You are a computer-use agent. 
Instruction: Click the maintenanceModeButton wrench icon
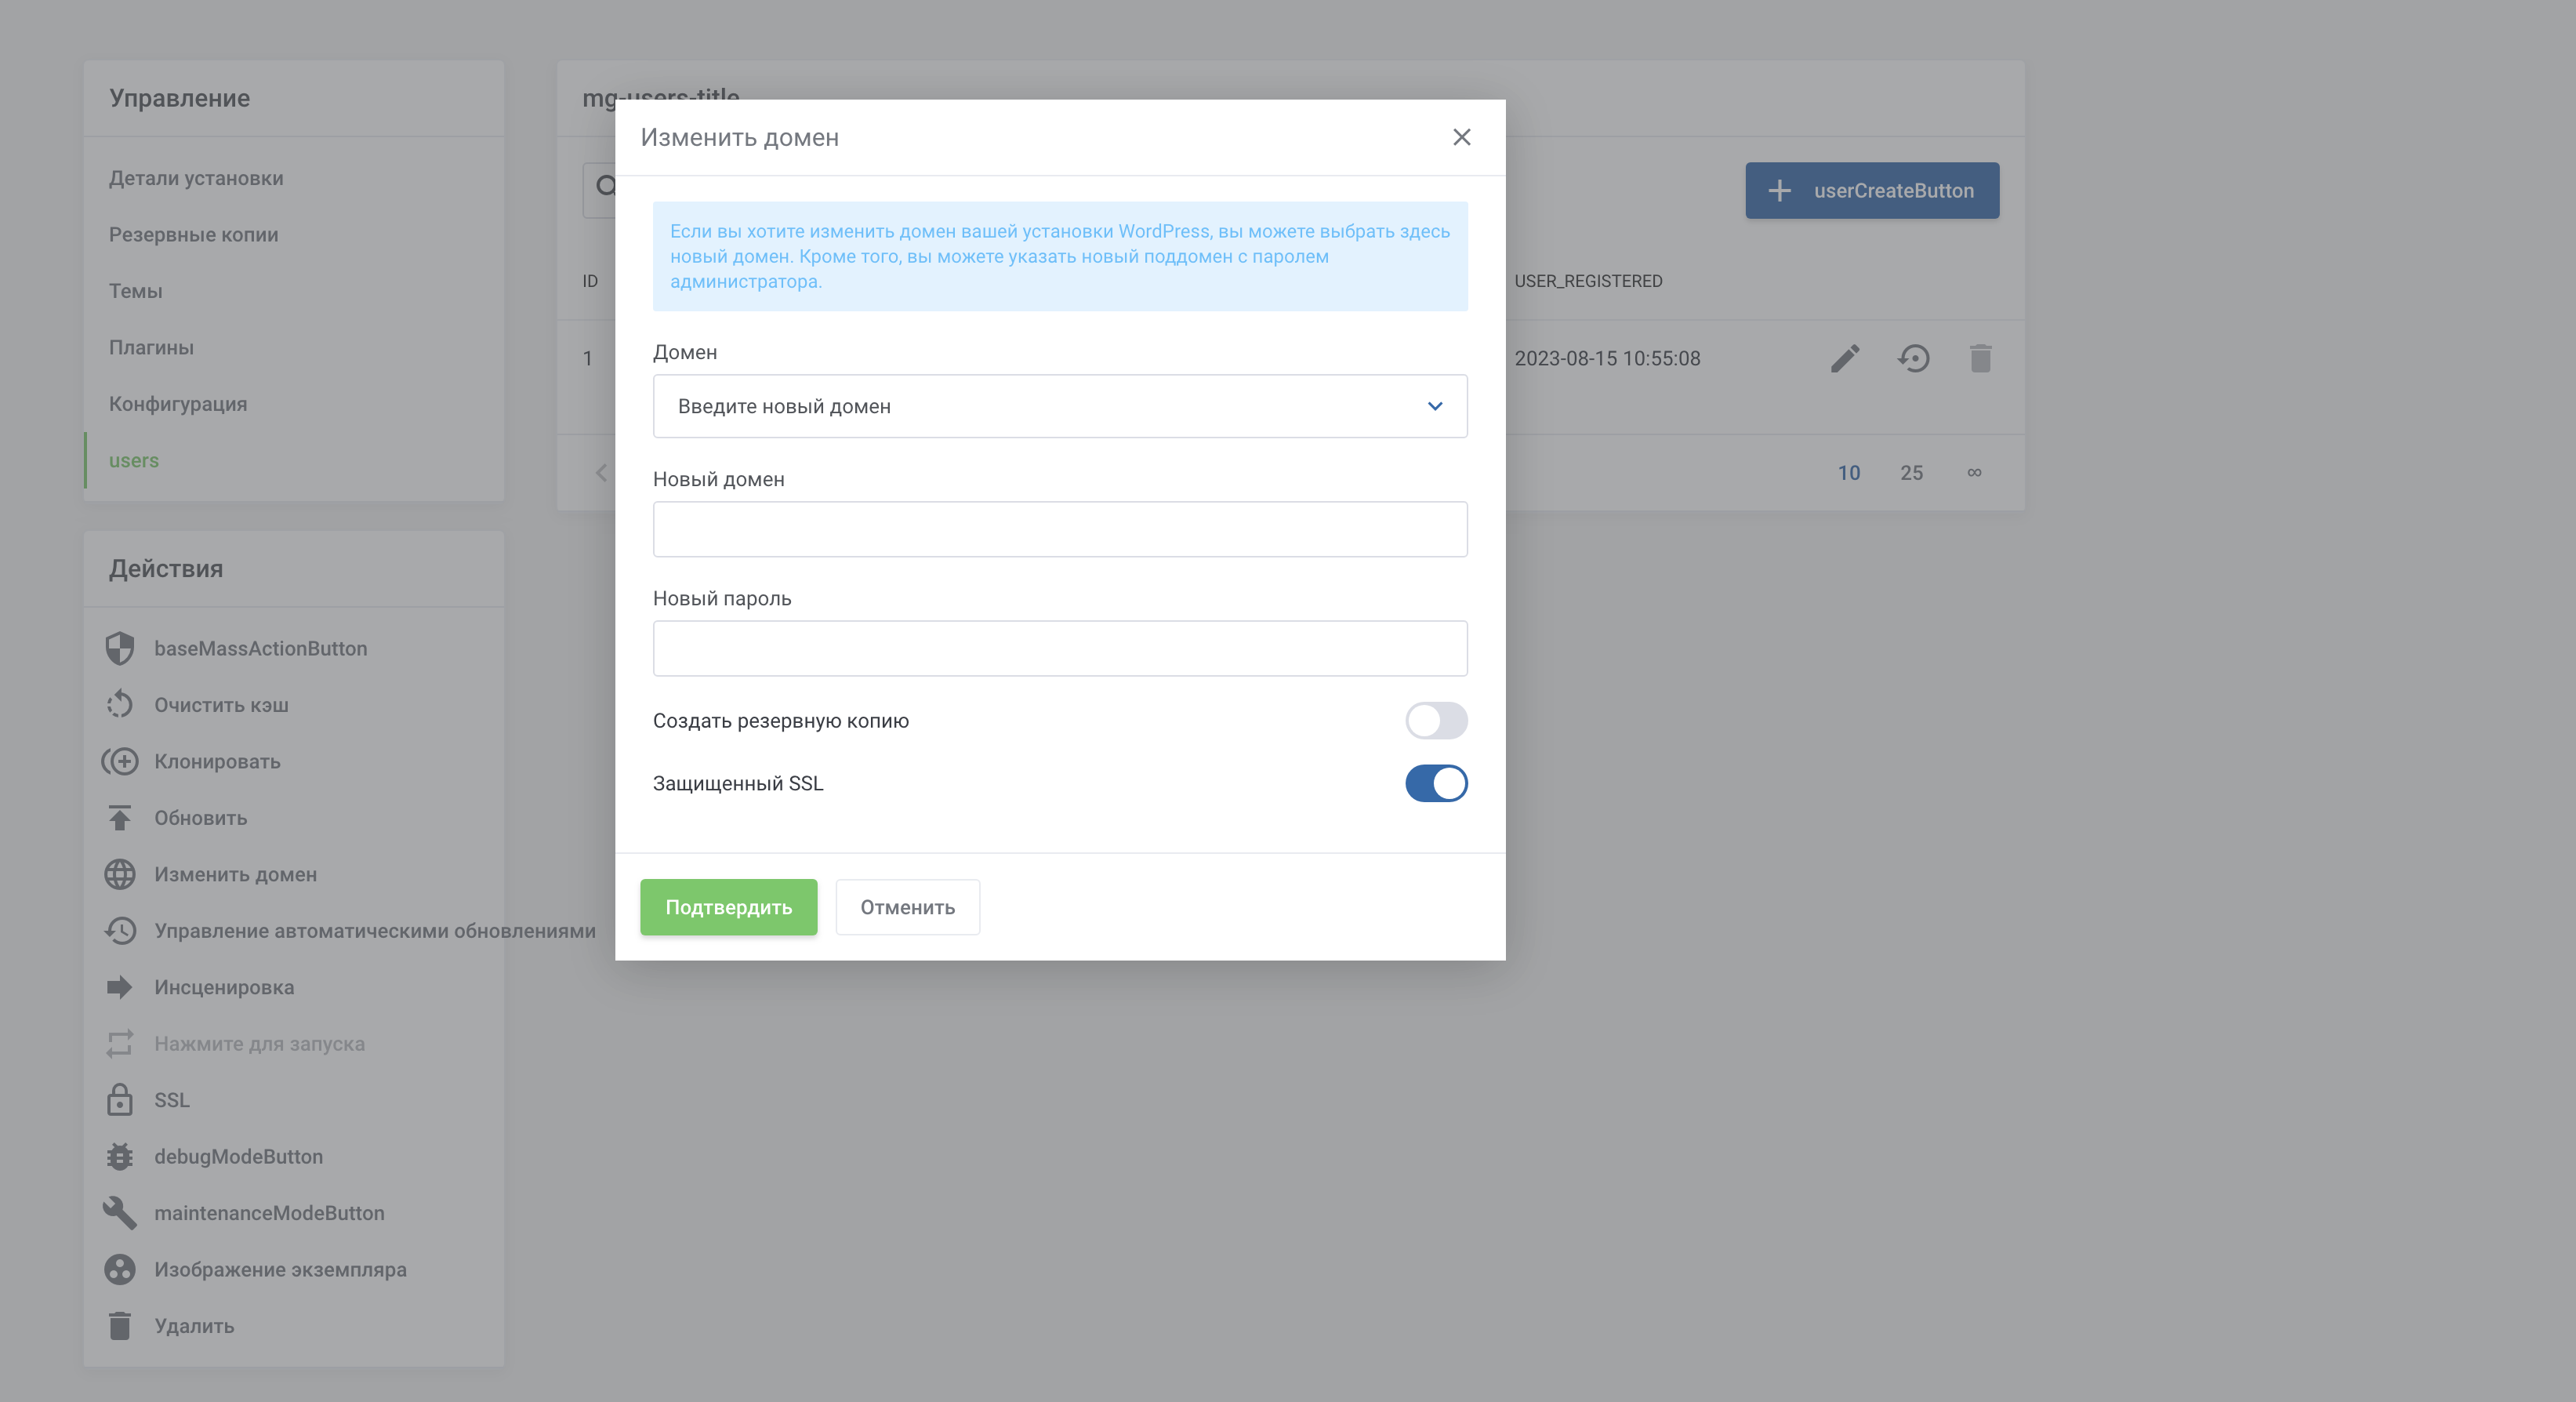pos(119,1212)
